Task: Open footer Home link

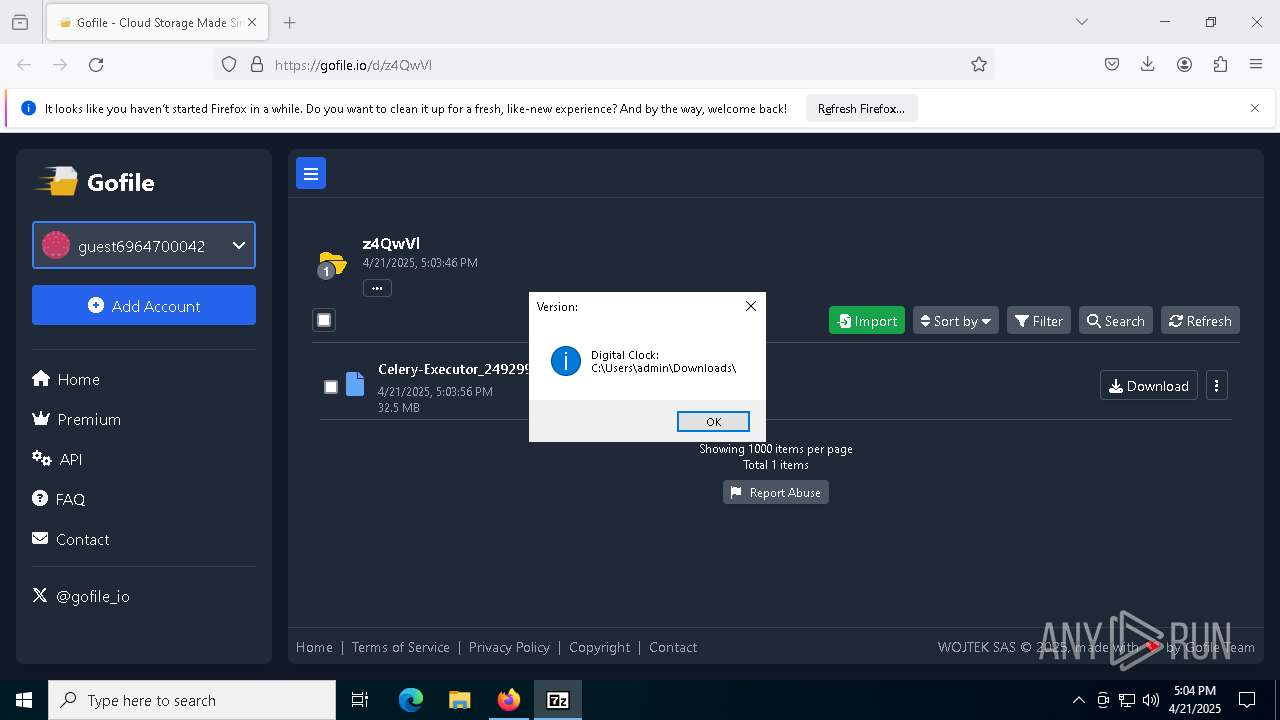Action: click(314, 647)
